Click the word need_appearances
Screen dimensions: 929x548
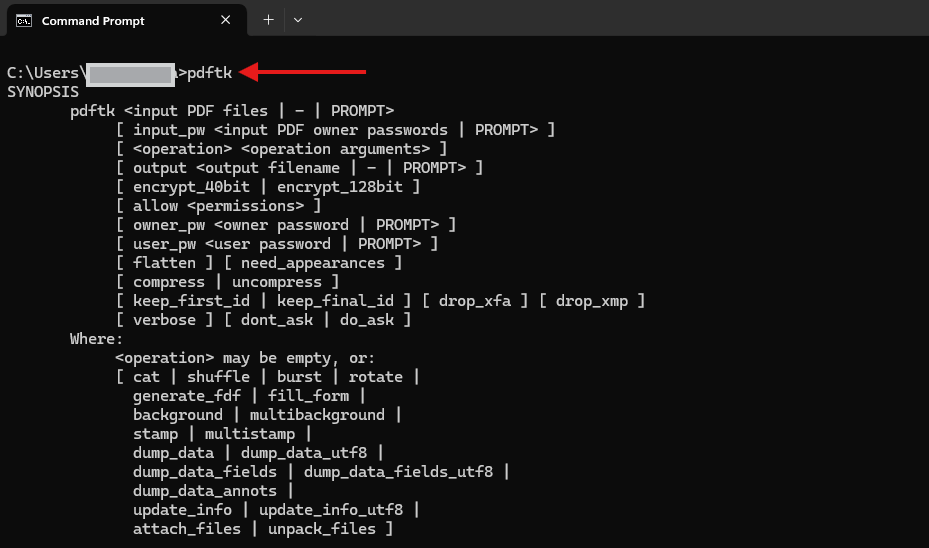313,262
